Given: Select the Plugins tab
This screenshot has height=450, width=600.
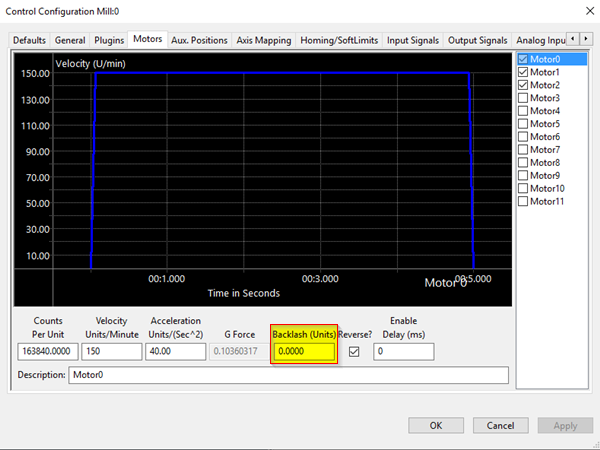Looking at the screenshot, I should (109, 40).
